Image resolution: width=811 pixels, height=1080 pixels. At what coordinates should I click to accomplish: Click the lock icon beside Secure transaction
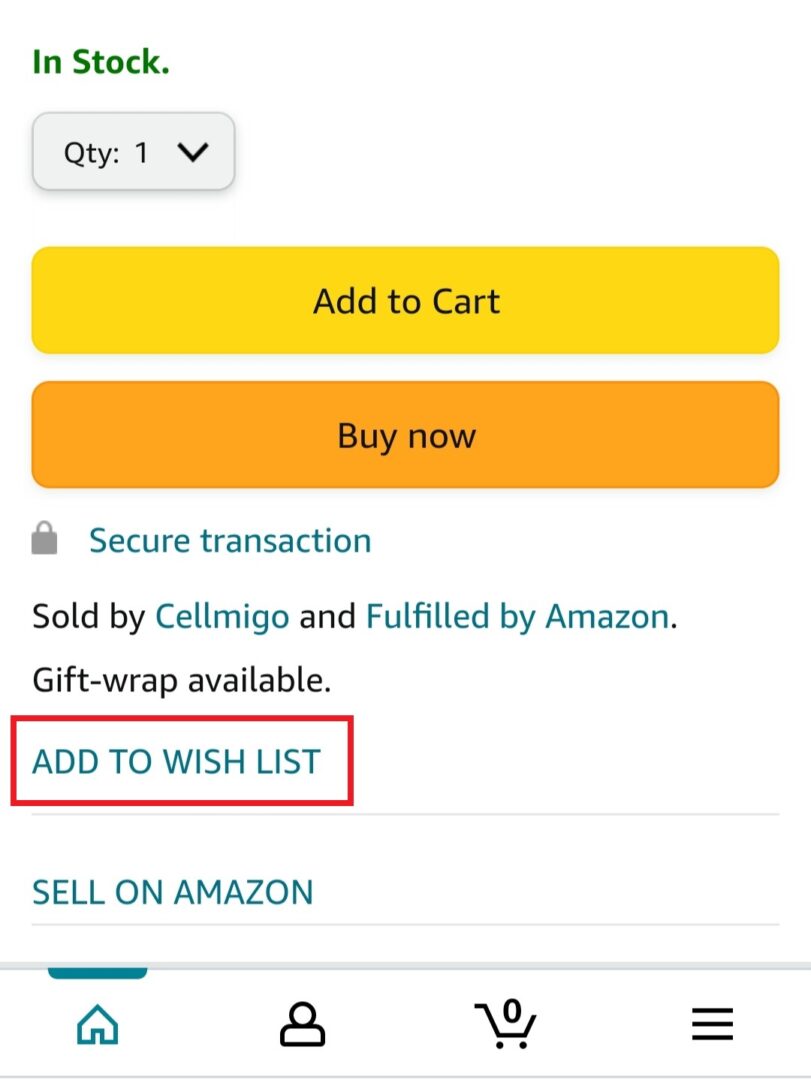(44, 540)
